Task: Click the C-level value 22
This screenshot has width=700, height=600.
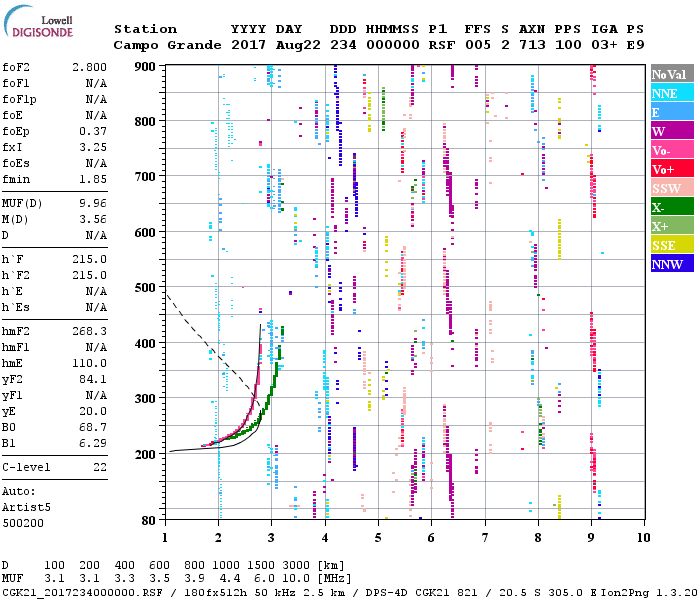Action: coord(99,467)
